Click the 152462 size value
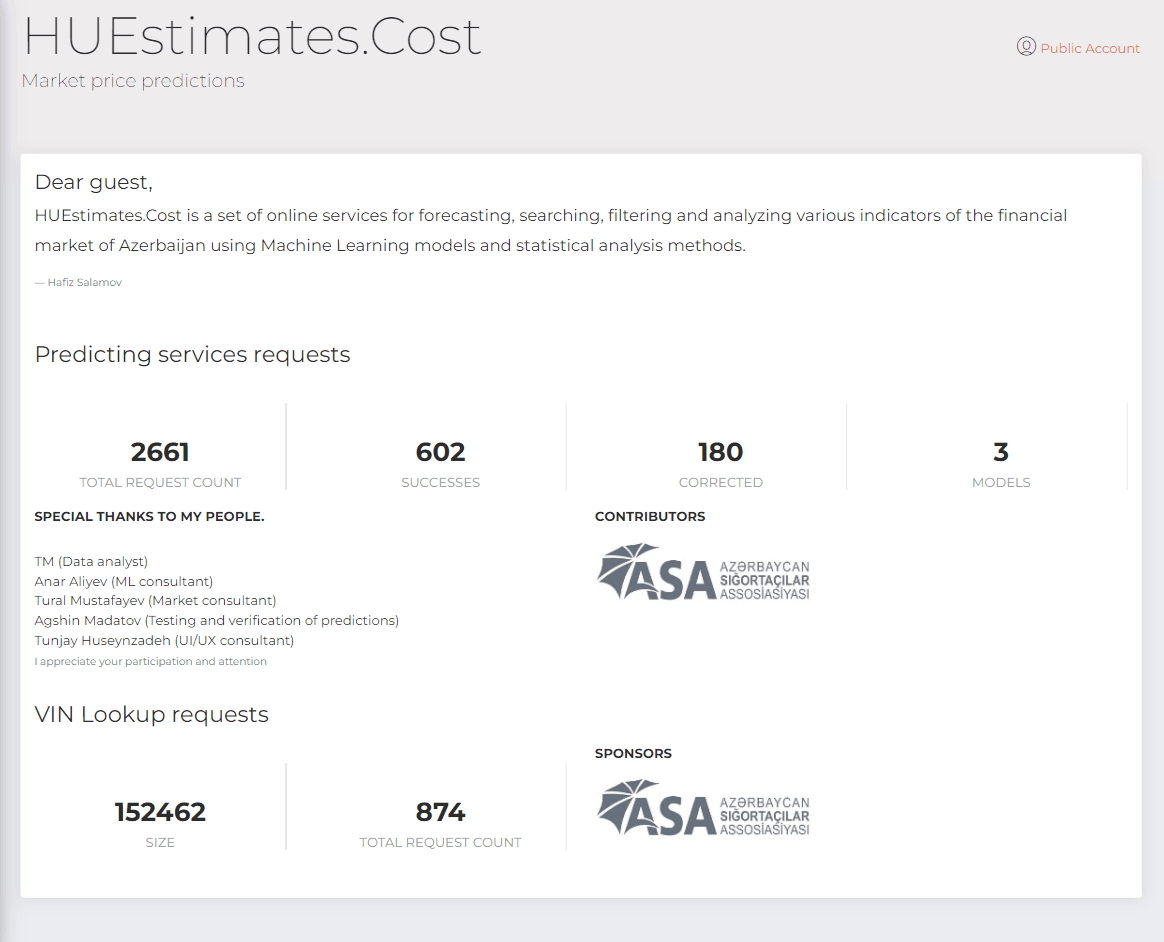Viewport: 1164px width, 942px height. 160,812
